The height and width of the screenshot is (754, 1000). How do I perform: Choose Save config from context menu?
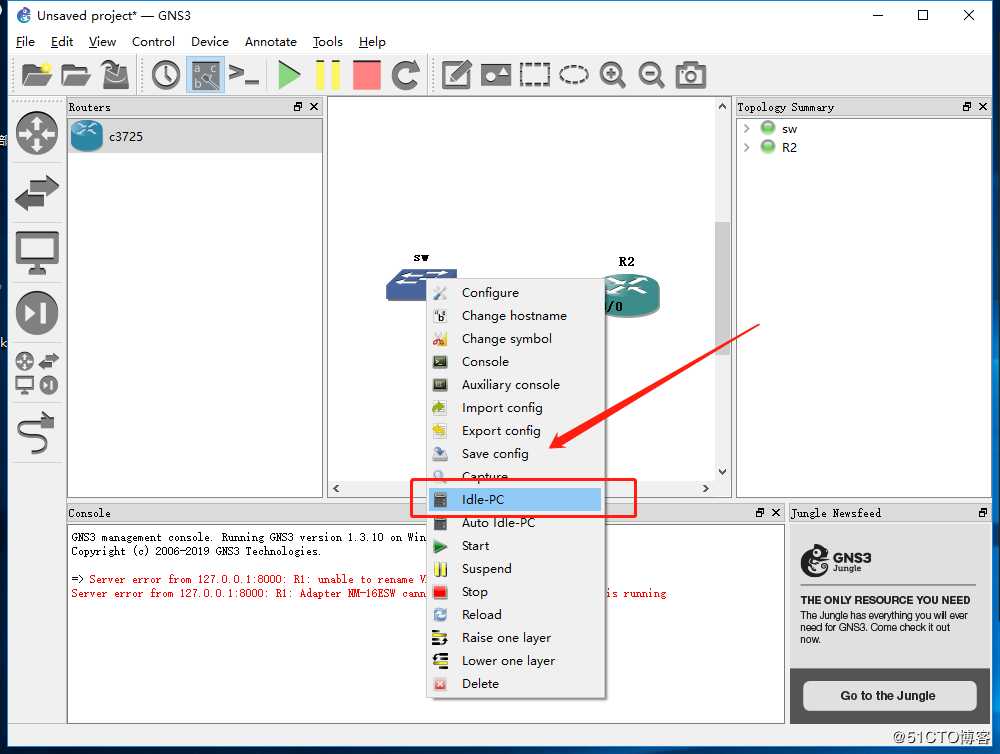(x=515, y=453)
